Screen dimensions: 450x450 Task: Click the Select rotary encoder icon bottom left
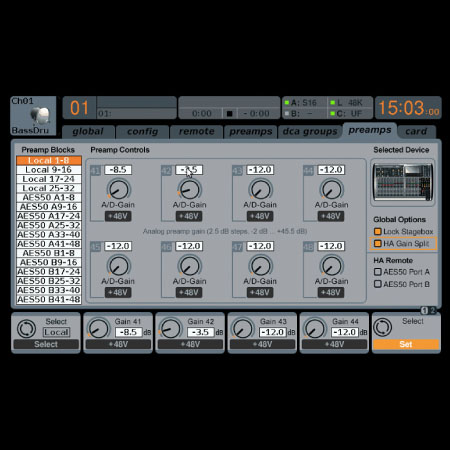[x=26, y=328]
